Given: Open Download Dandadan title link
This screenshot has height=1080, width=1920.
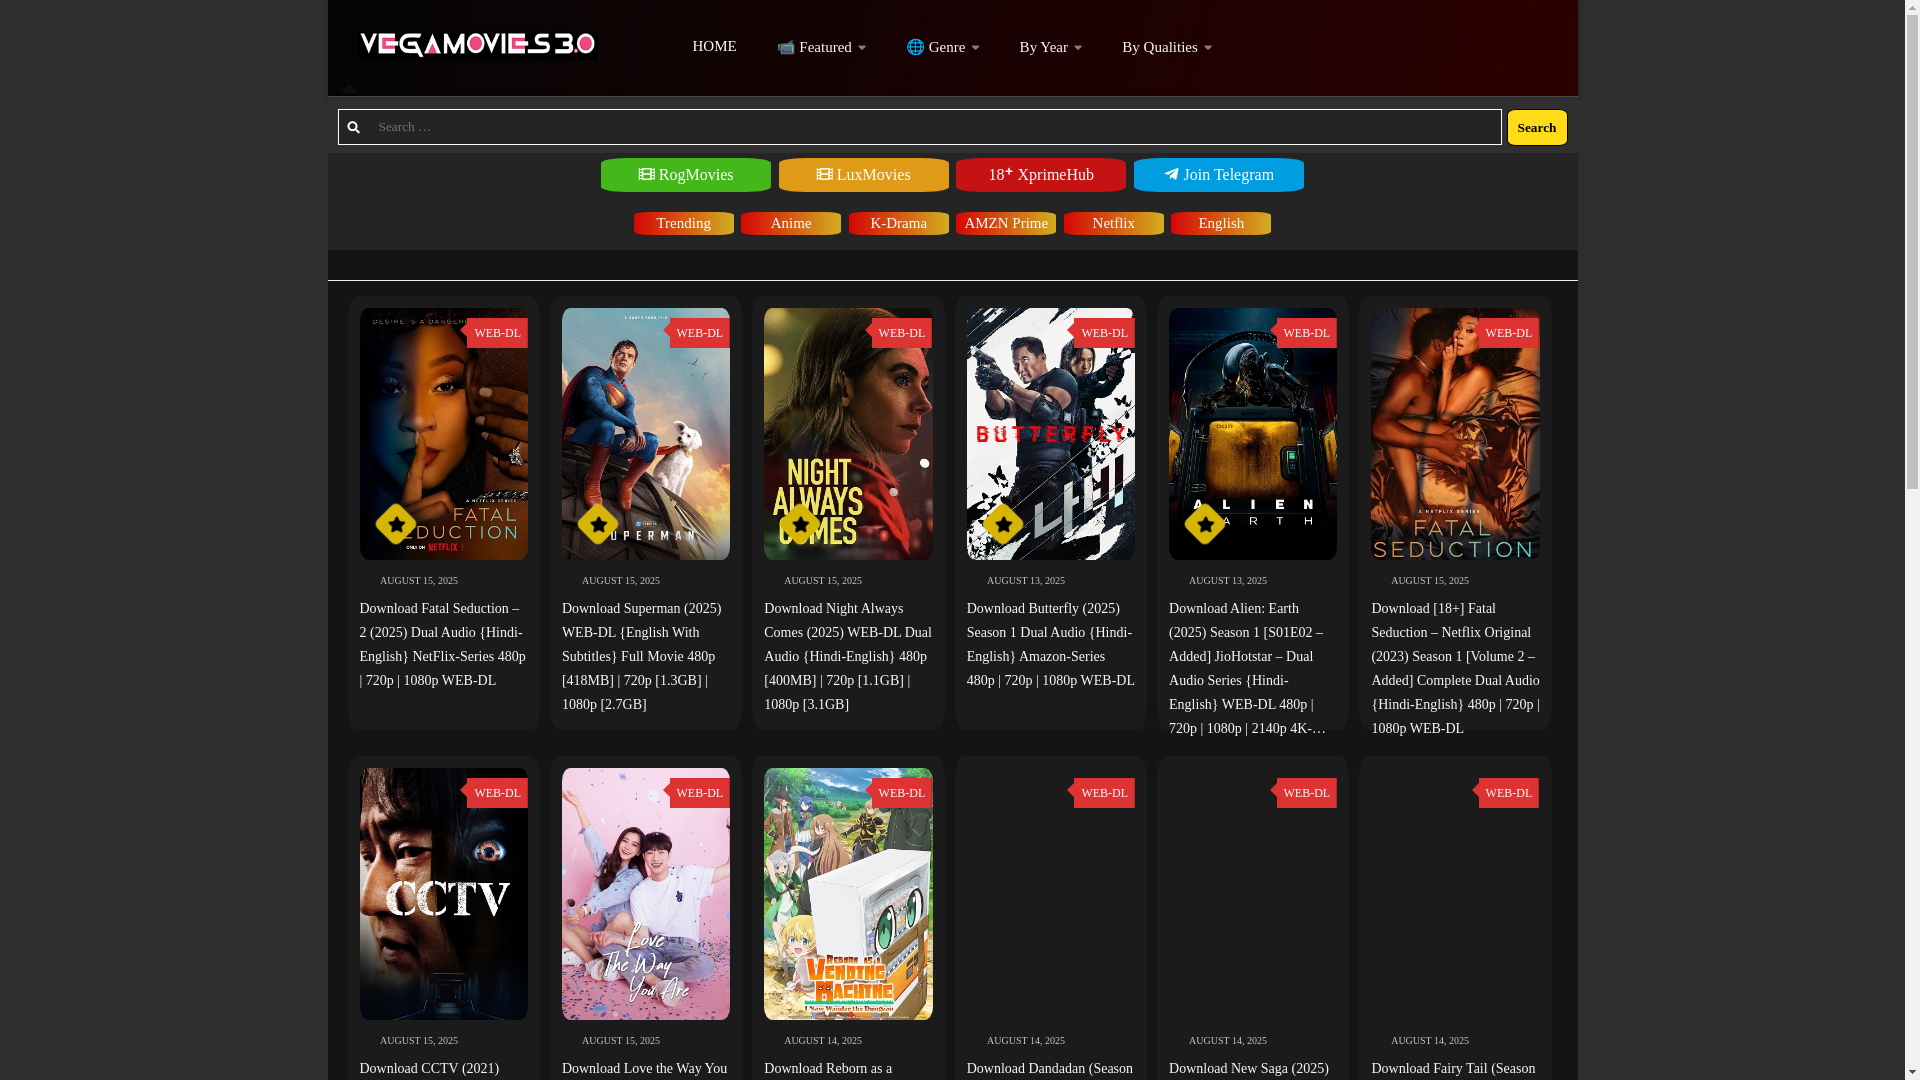Looking at the screenshot, I should (1050, 1069).
